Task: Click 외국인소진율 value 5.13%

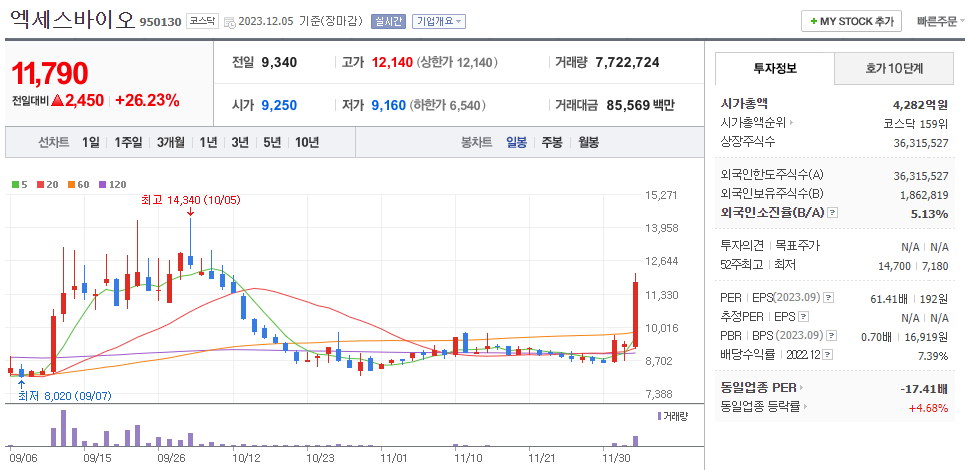Action: [931, 214]
